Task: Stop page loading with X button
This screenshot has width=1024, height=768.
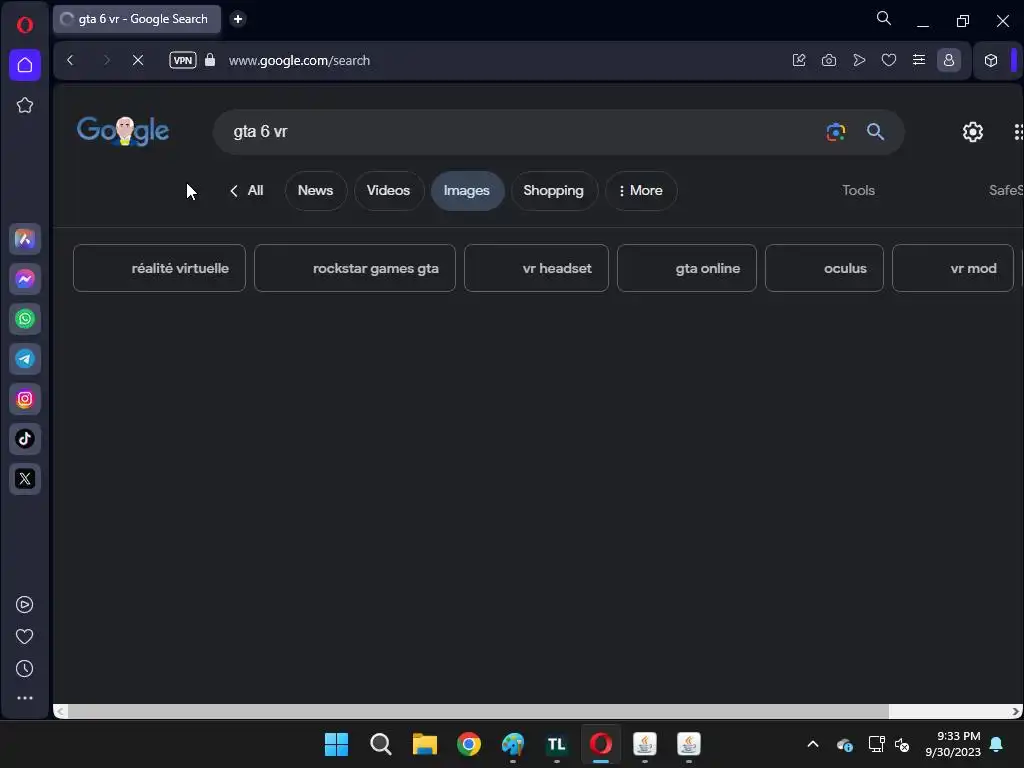Action: pos(138,61)
